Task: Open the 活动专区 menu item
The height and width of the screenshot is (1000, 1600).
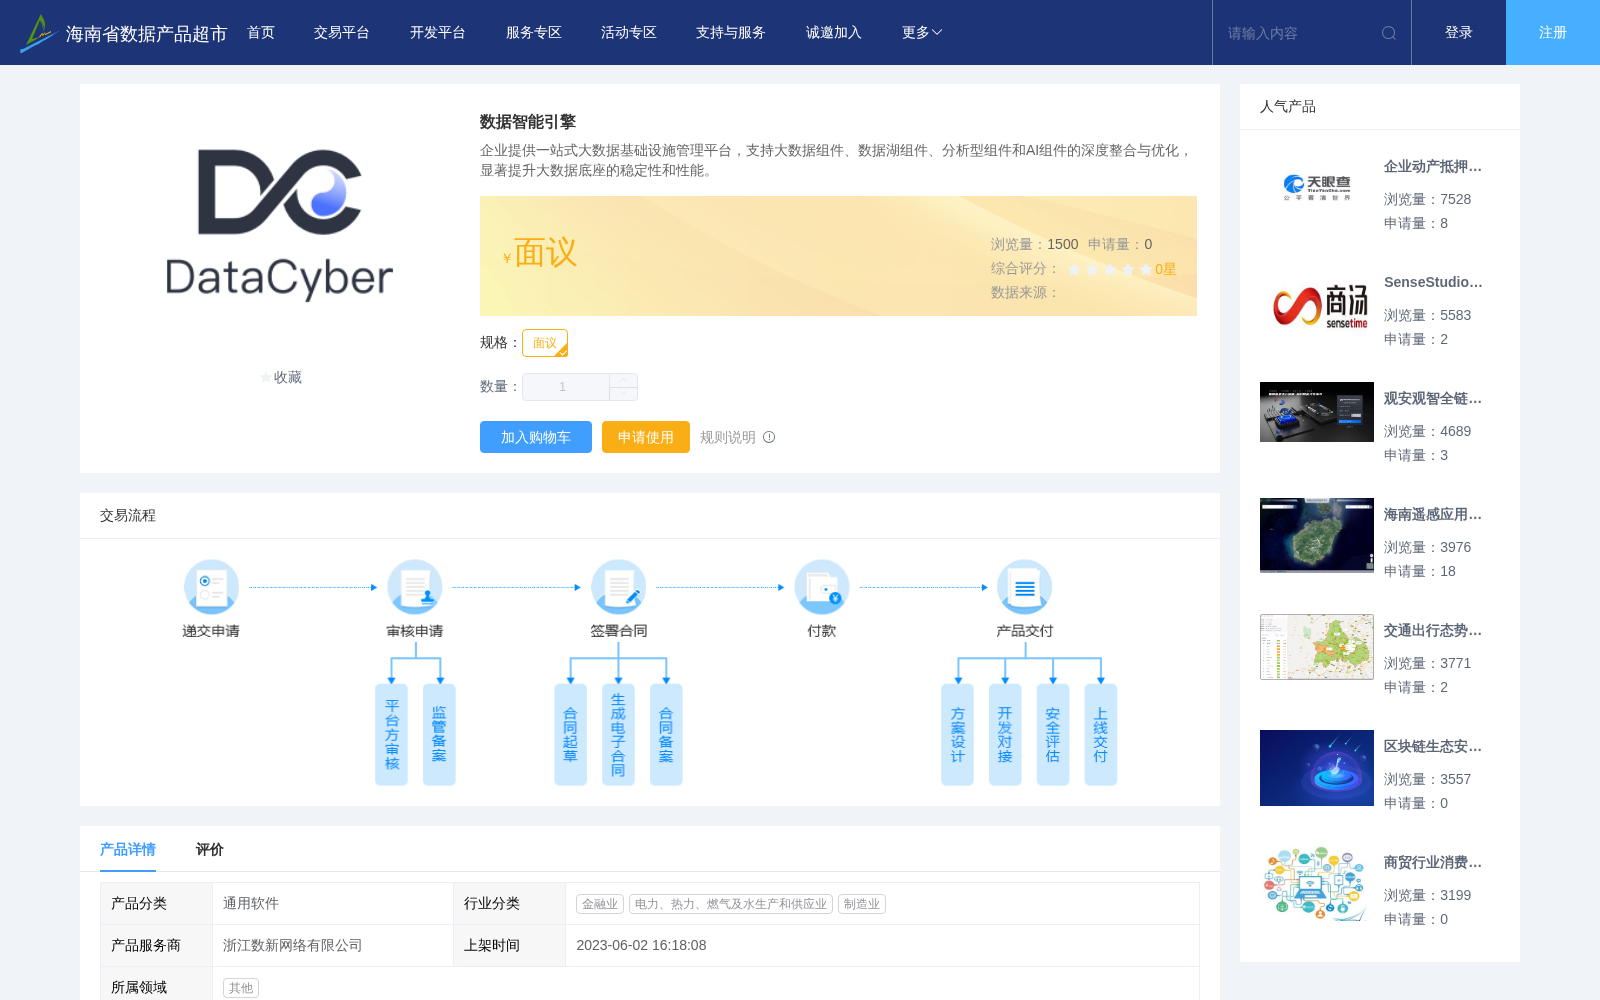Action: point(629,33)
